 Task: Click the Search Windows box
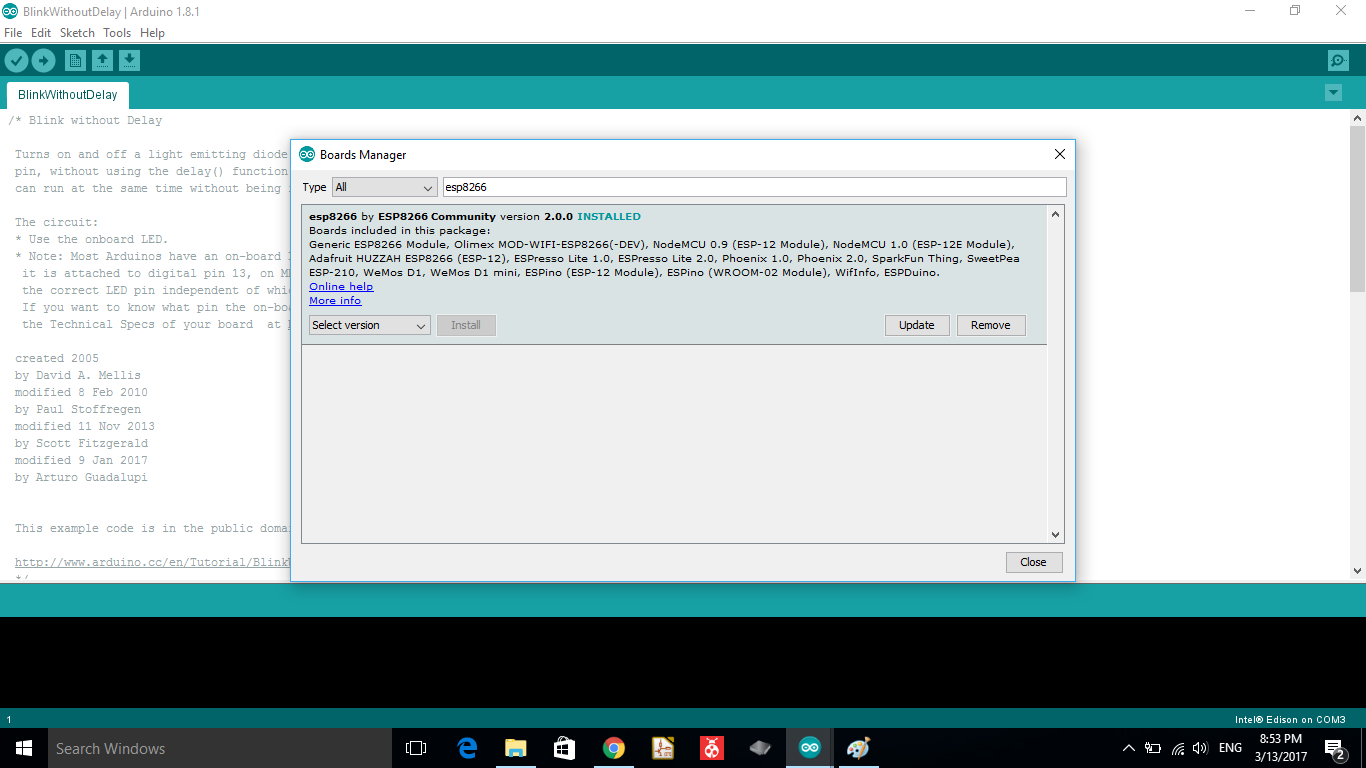point(219,748)
